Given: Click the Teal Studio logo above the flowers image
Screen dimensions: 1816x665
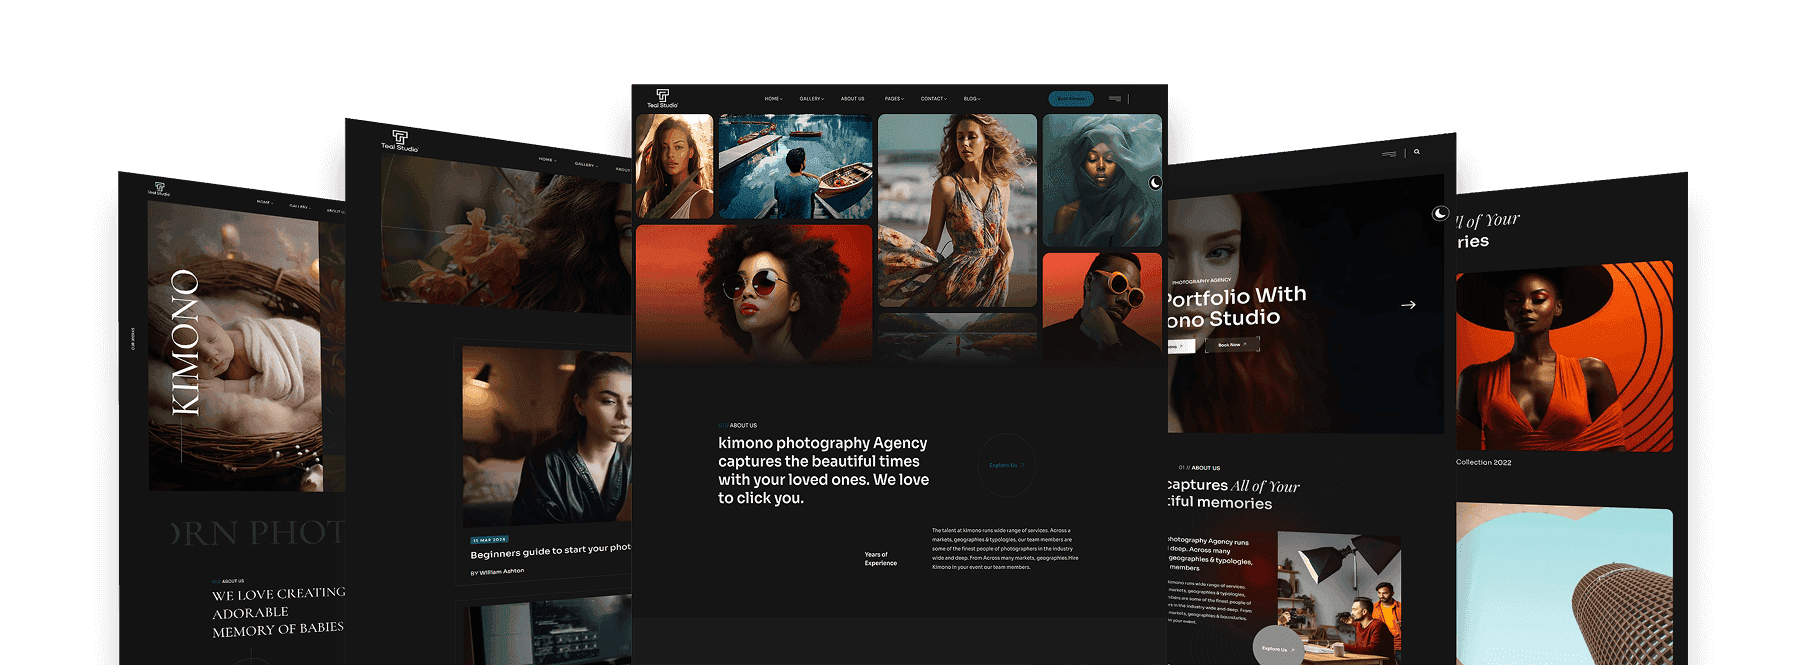Looking at the screenshot, I should (x=400, y=141).
